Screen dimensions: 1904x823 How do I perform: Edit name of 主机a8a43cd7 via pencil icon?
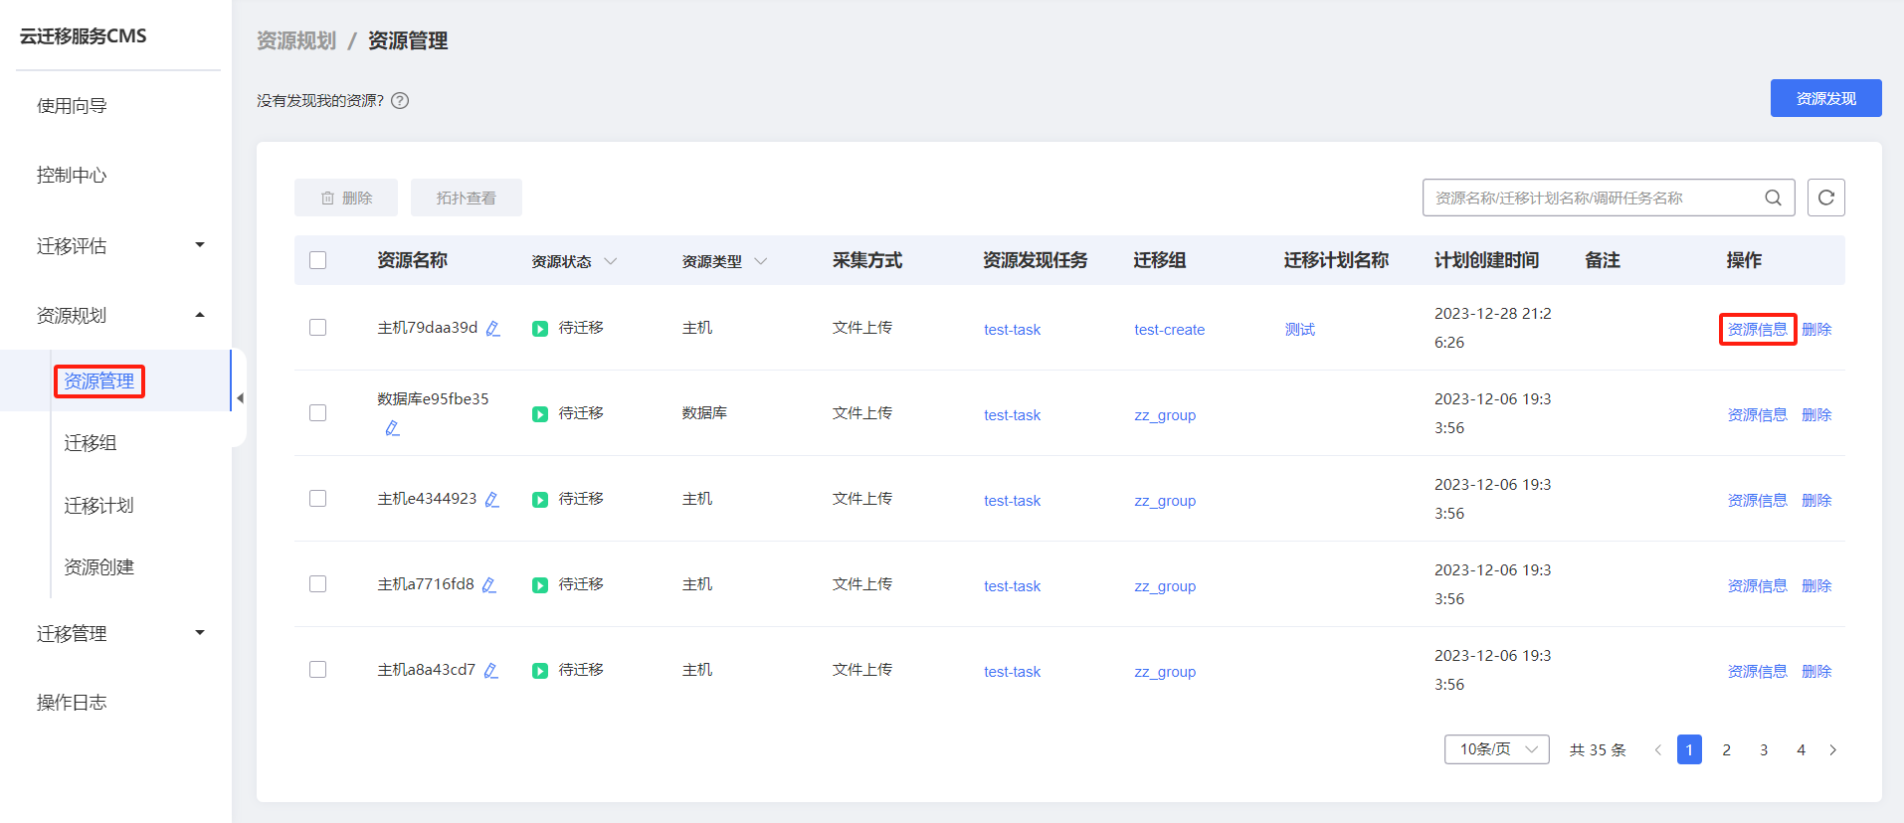click(491, 670)
